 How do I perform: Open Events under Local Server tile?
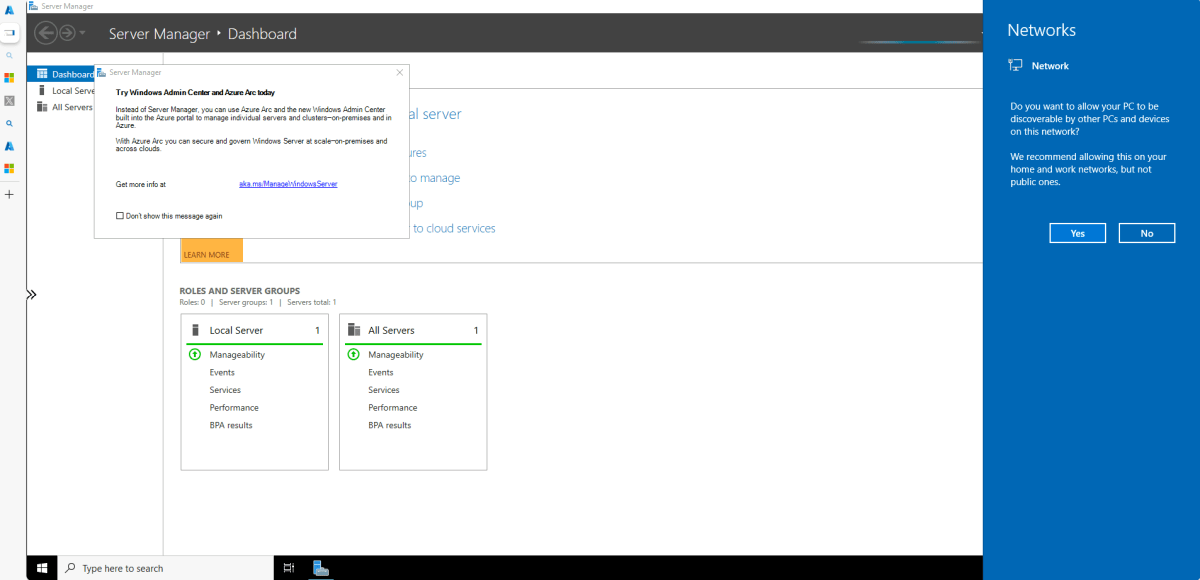point(222,372)
